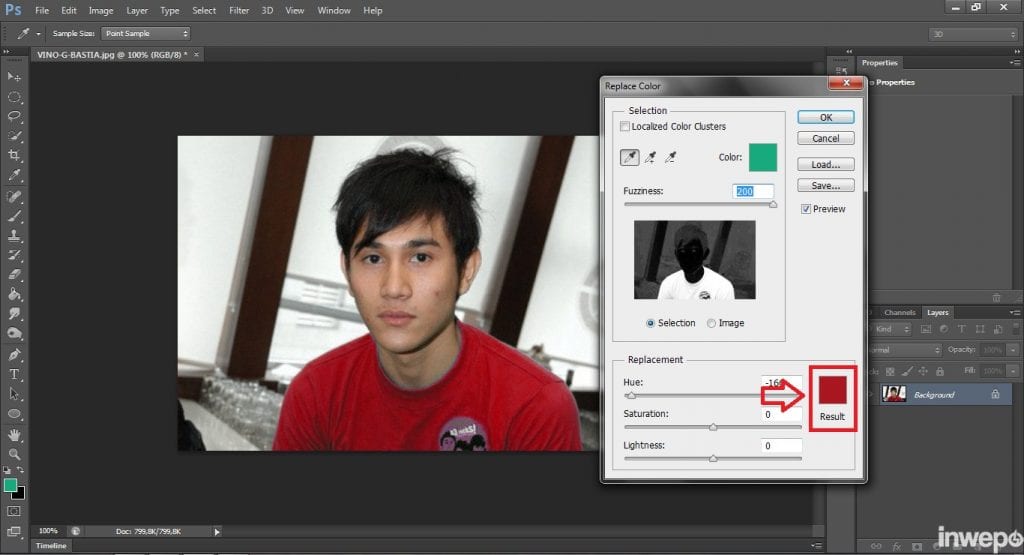The width and height of the screenshot is (1024, 555).
Task: Click the OK button
Action: tap(826, 117)
